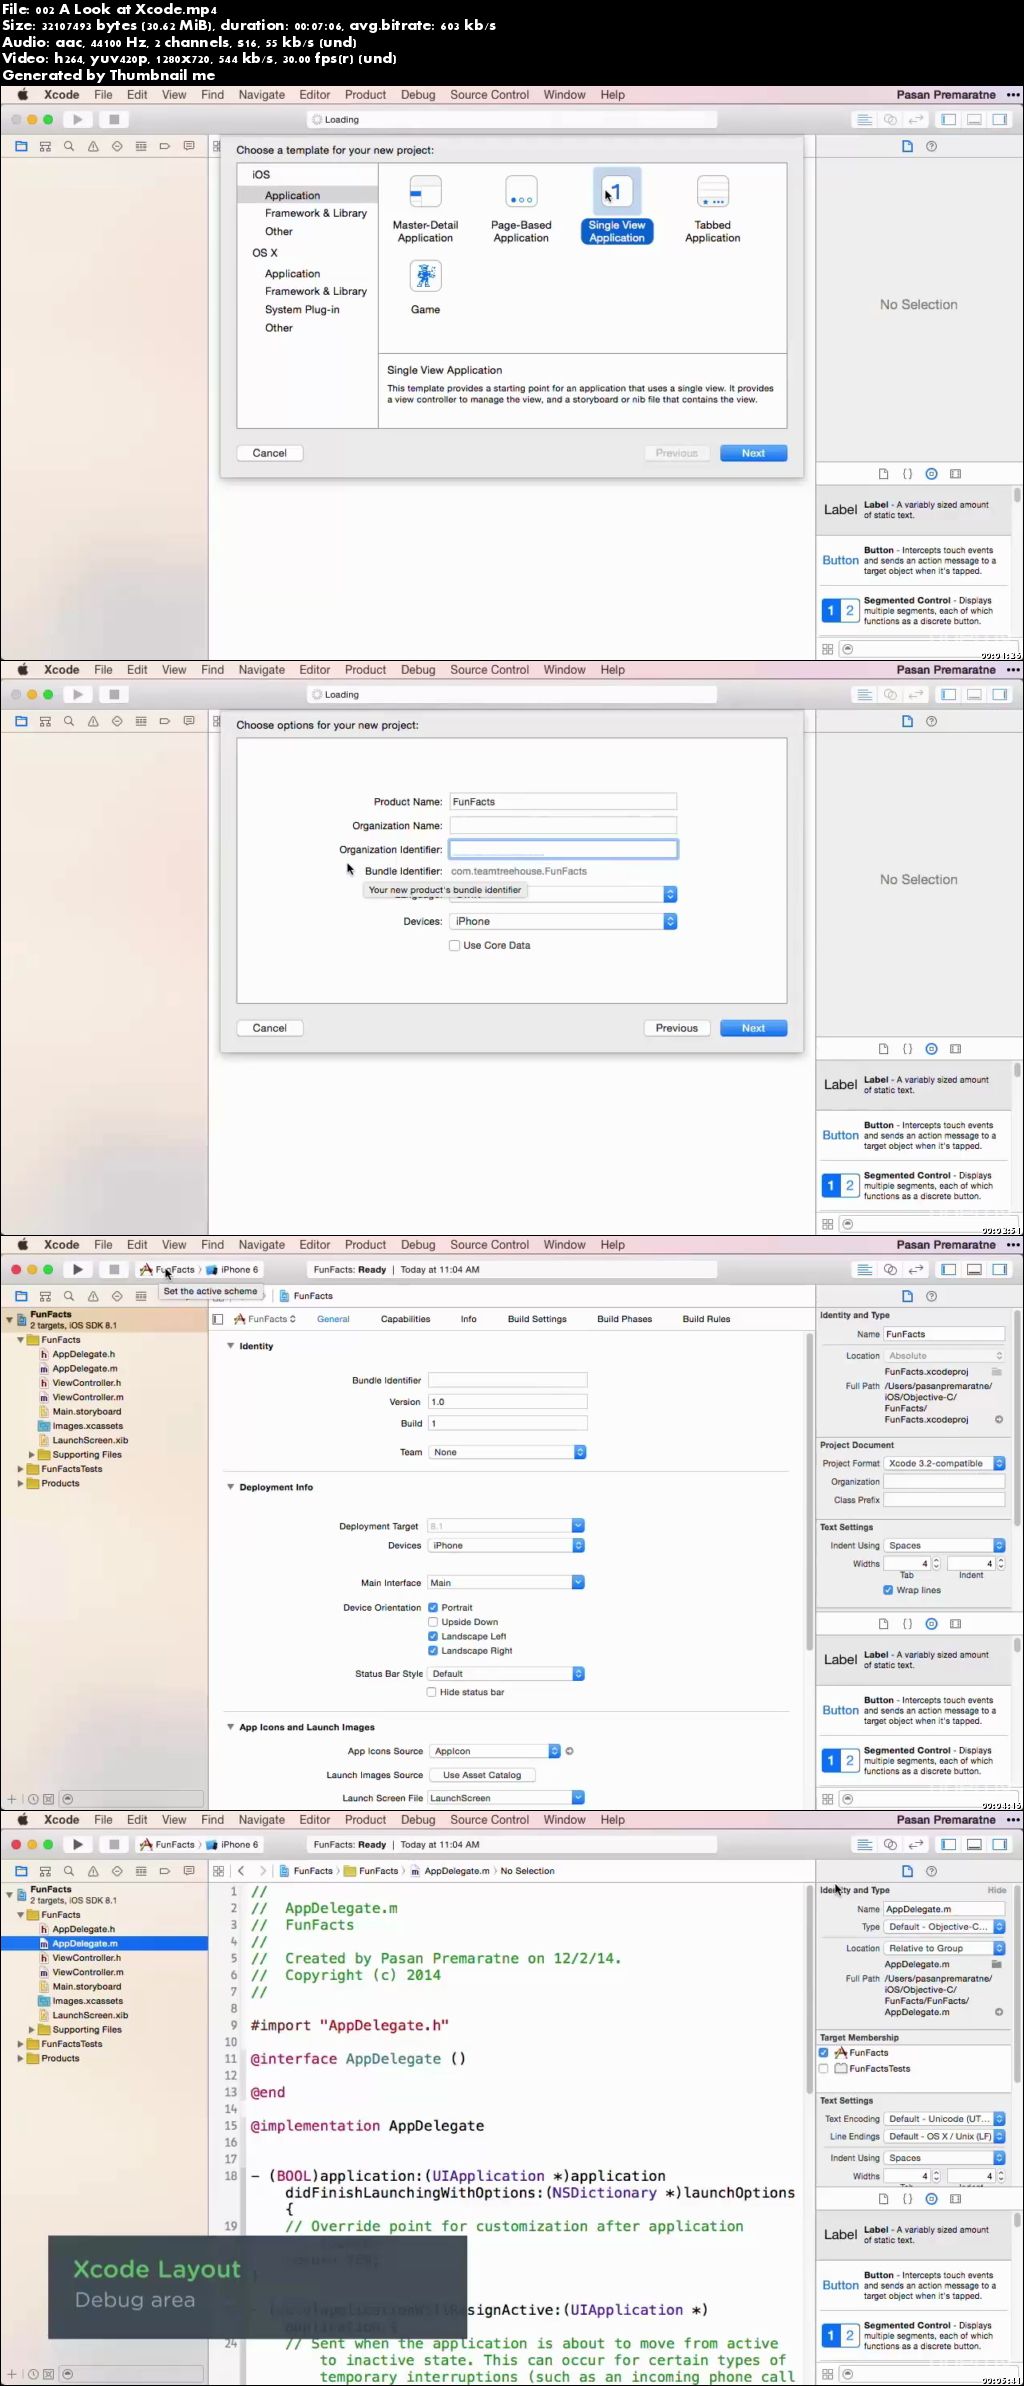The image size is (1024, 2386).
Task: Toggle the targets list sidebar next to the FunFacts target
Action: click(218, 1319)
